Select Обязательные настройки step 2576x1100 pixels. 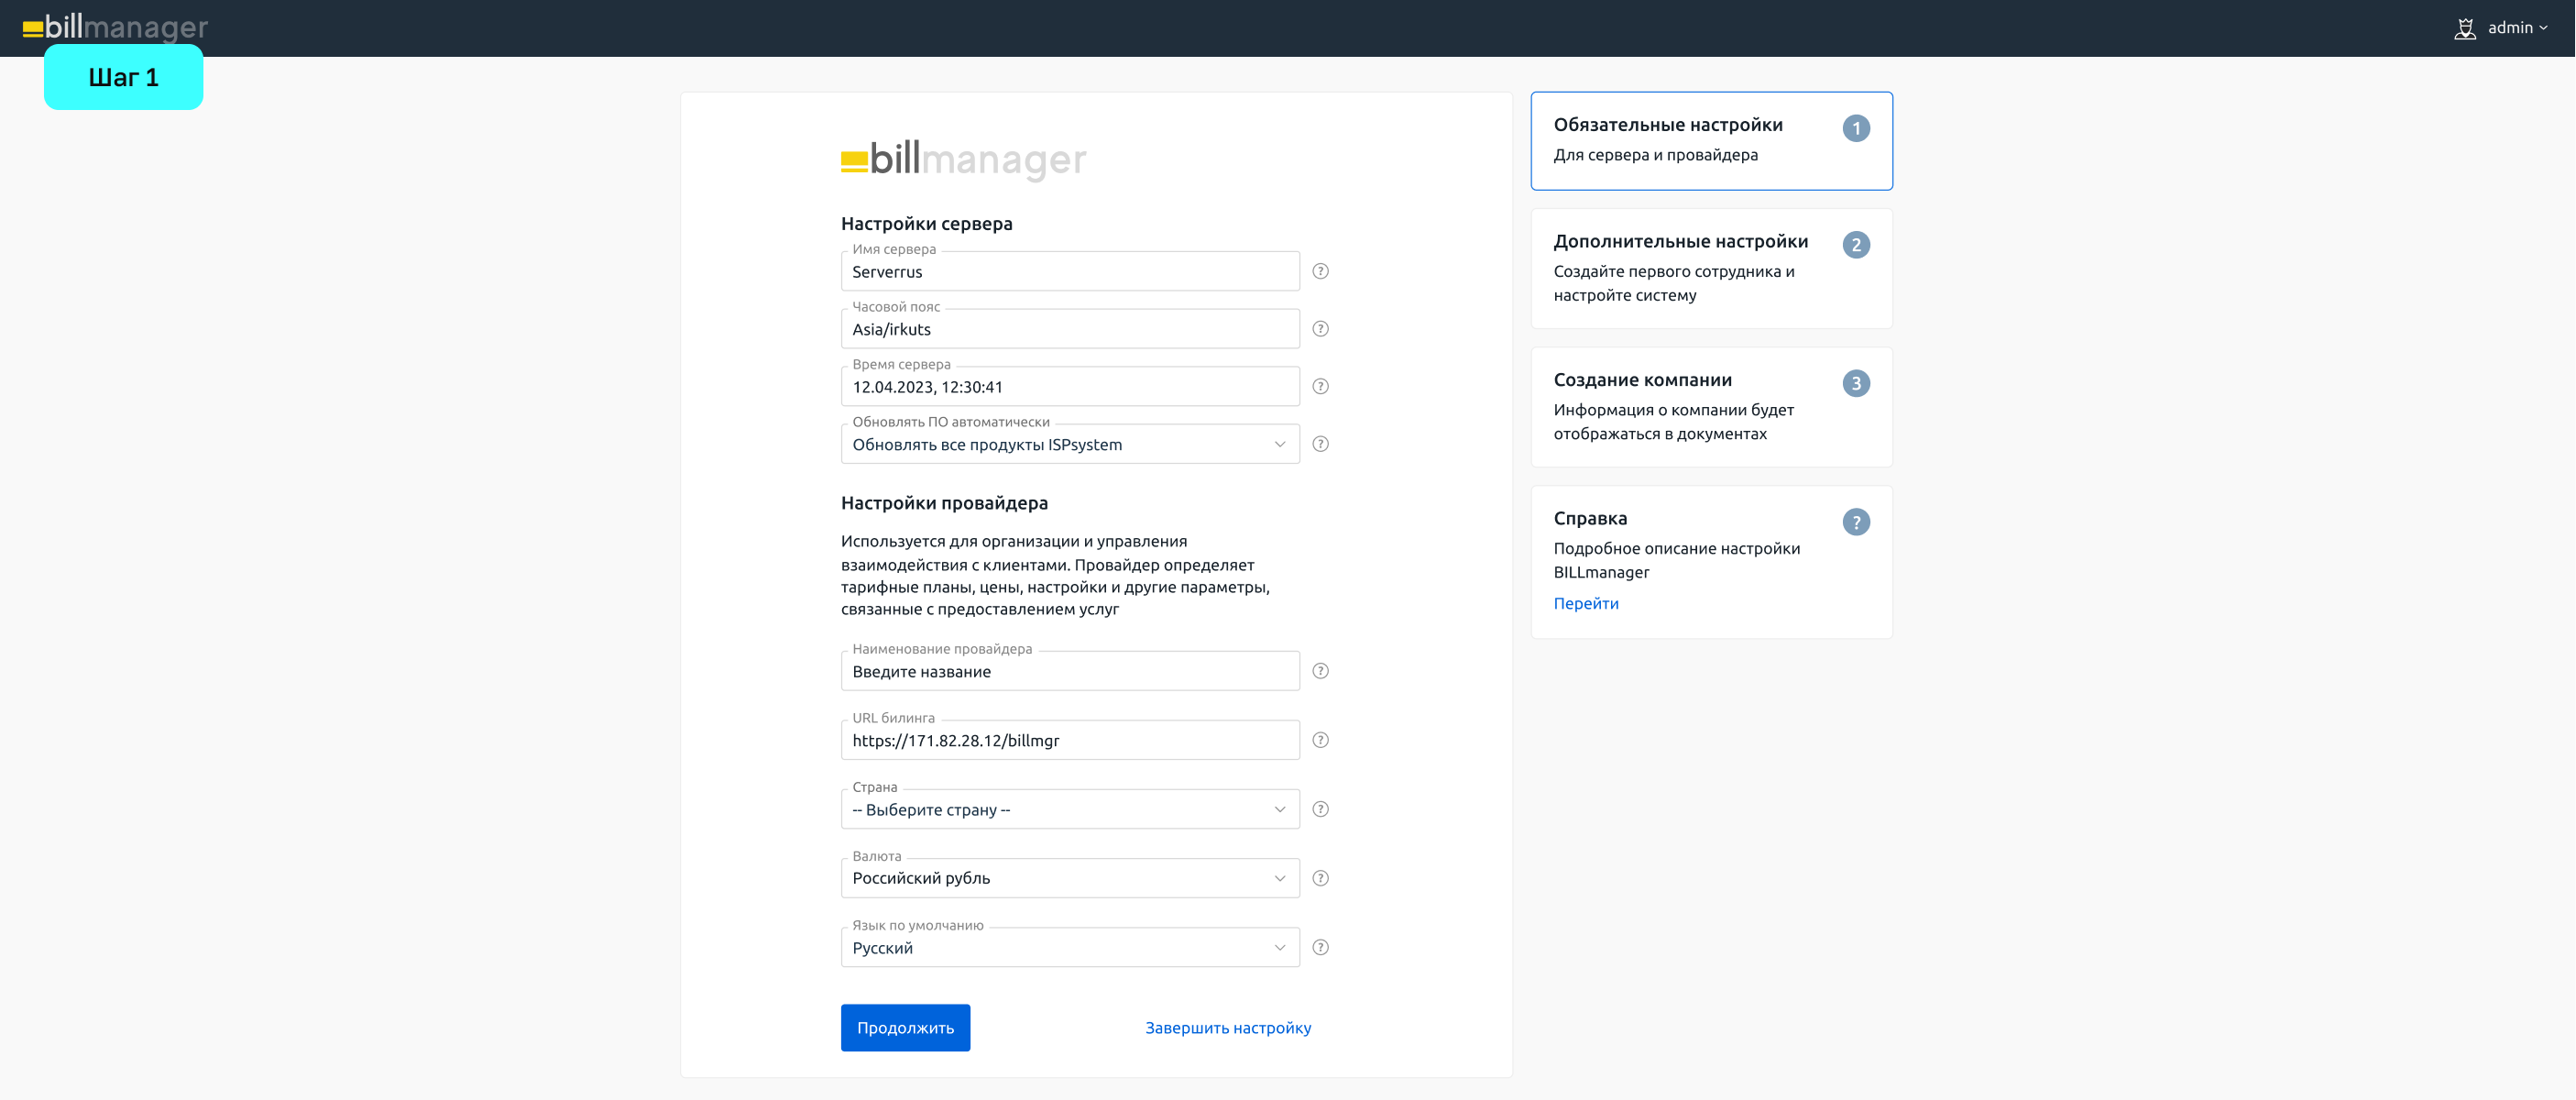(x=1711, y=141)
